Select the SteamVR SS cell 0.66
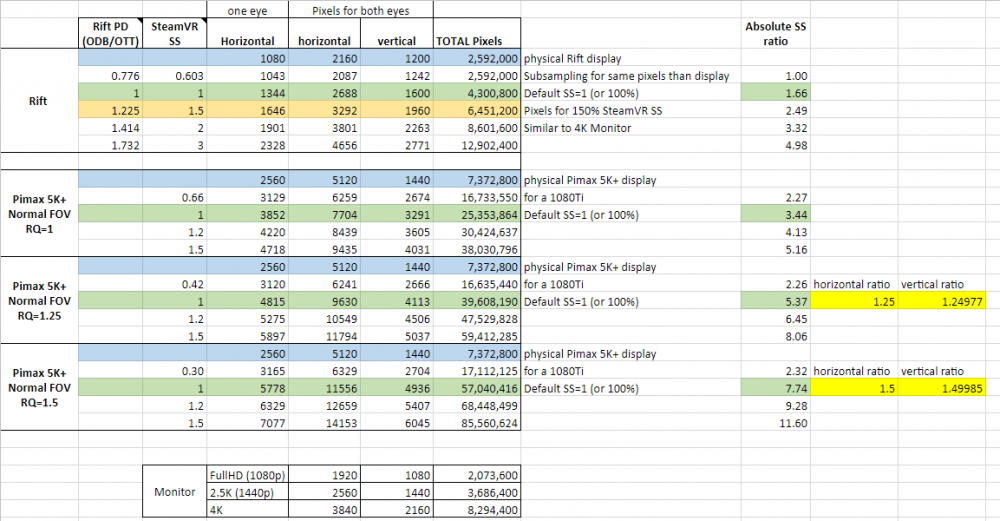Viewport: 1000px width, 521px height. click(x=175, y=198)
